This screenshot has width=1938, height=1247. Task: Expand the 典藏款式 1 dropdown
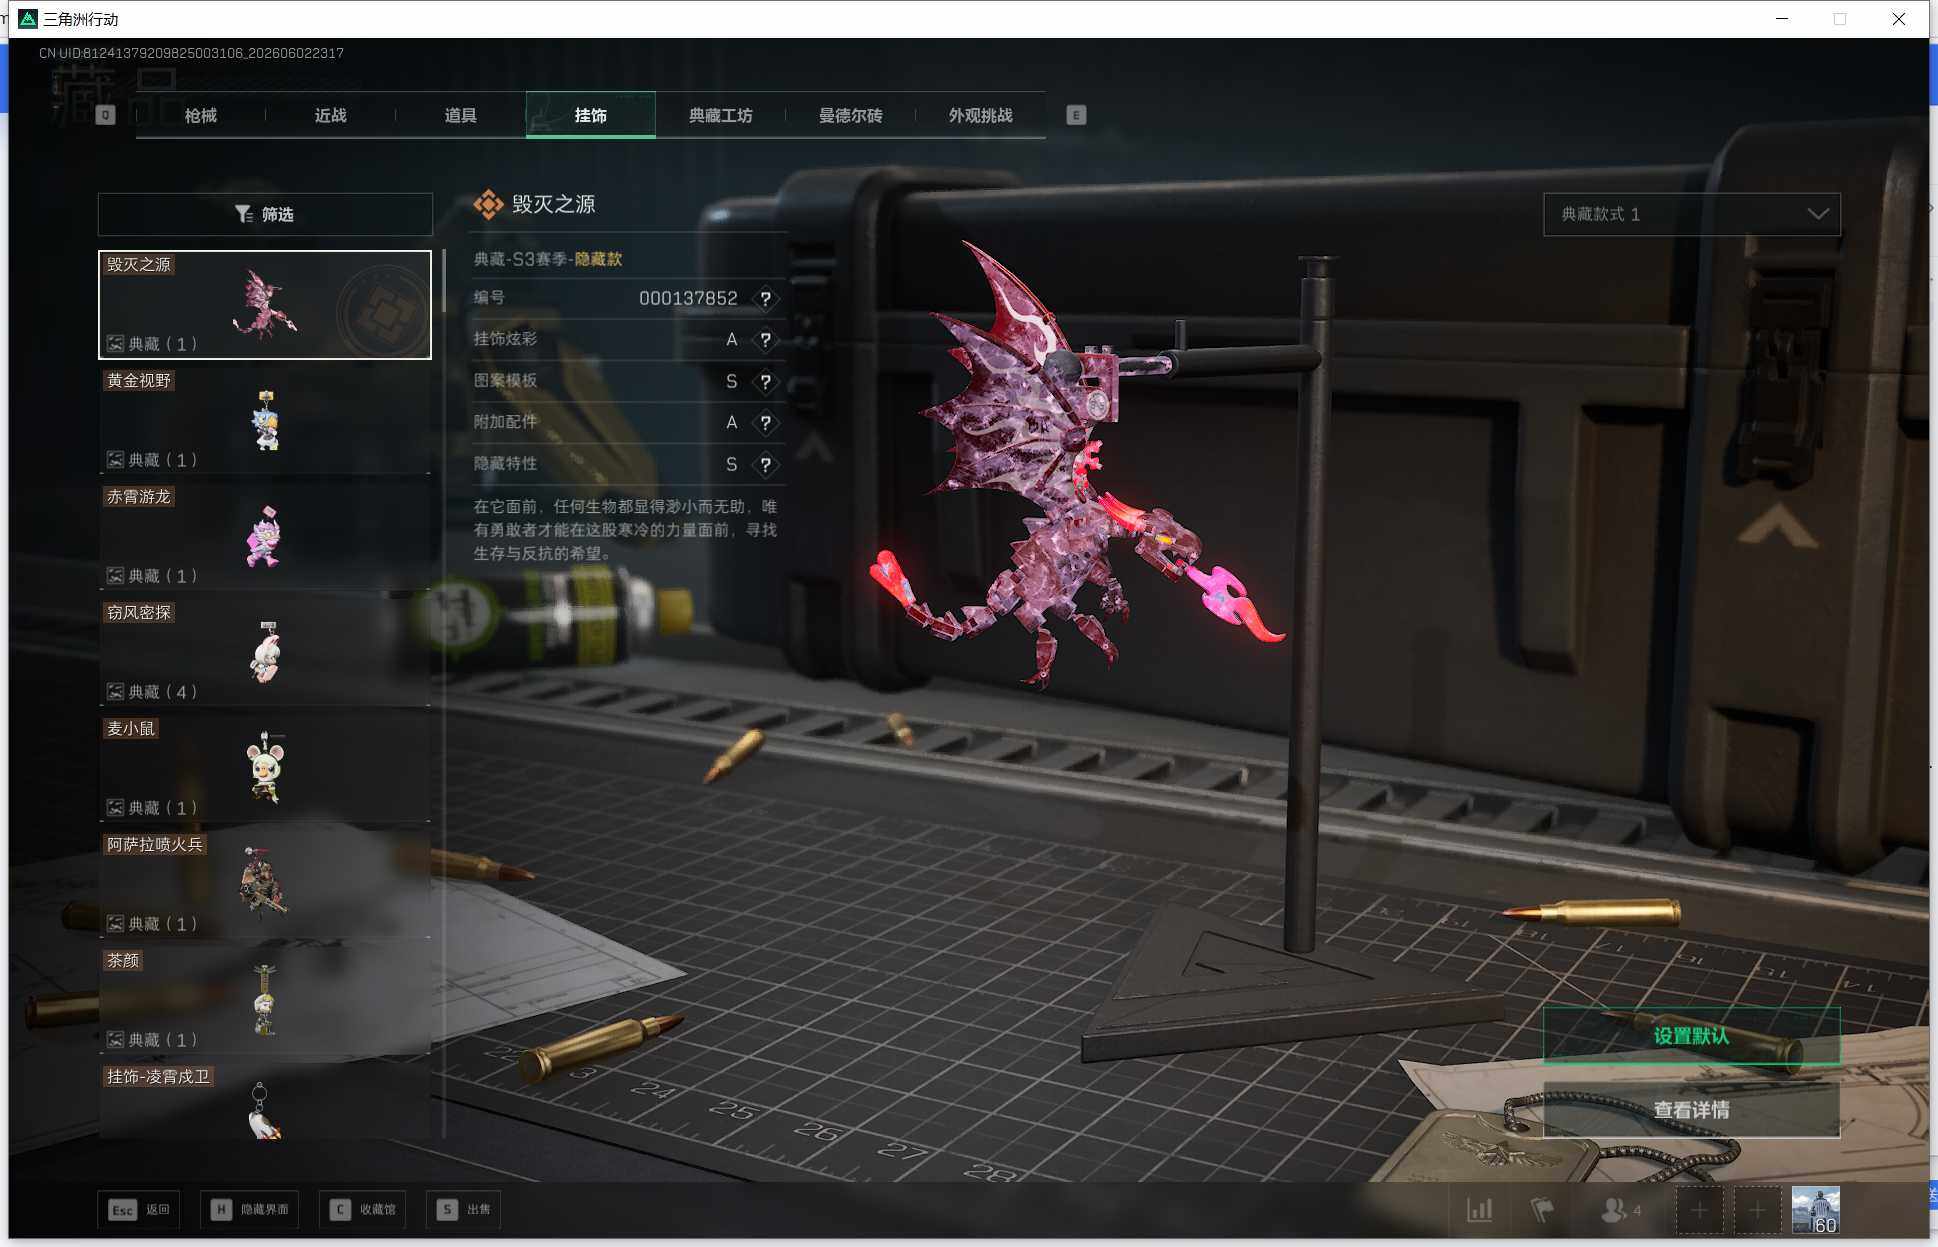[x=1692, y=214]
